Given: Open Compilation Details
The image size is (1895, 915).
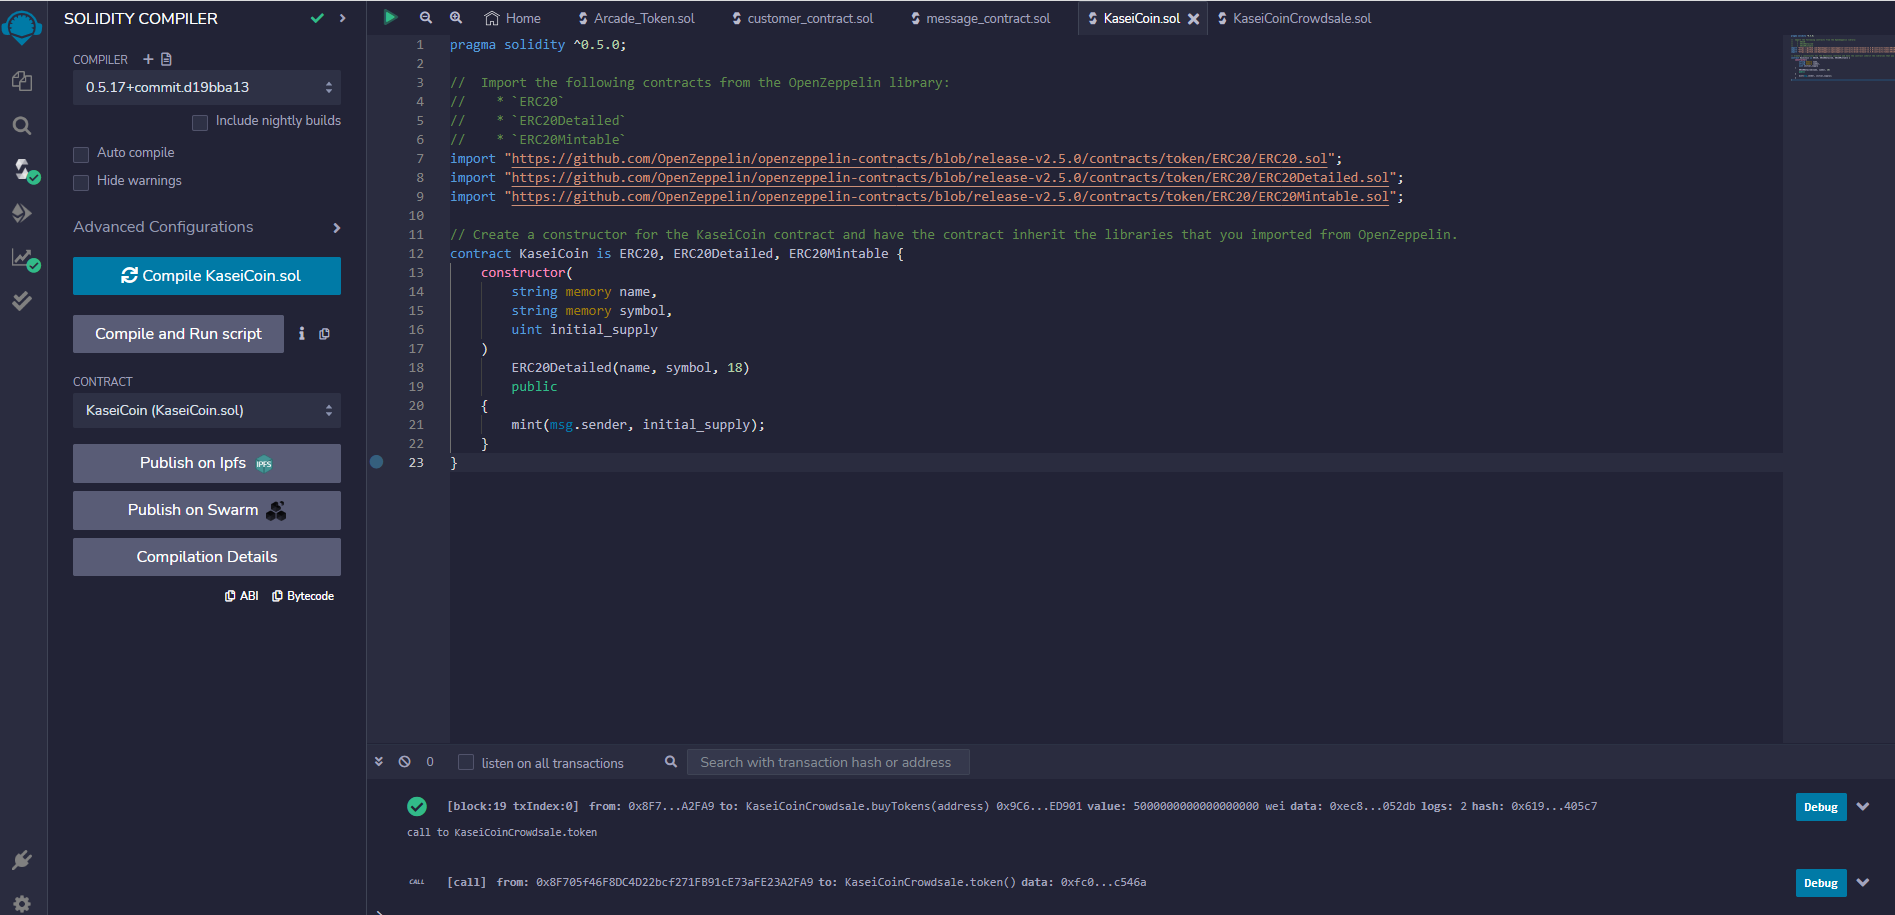Looking at the screenshot, I should point(207,557).
